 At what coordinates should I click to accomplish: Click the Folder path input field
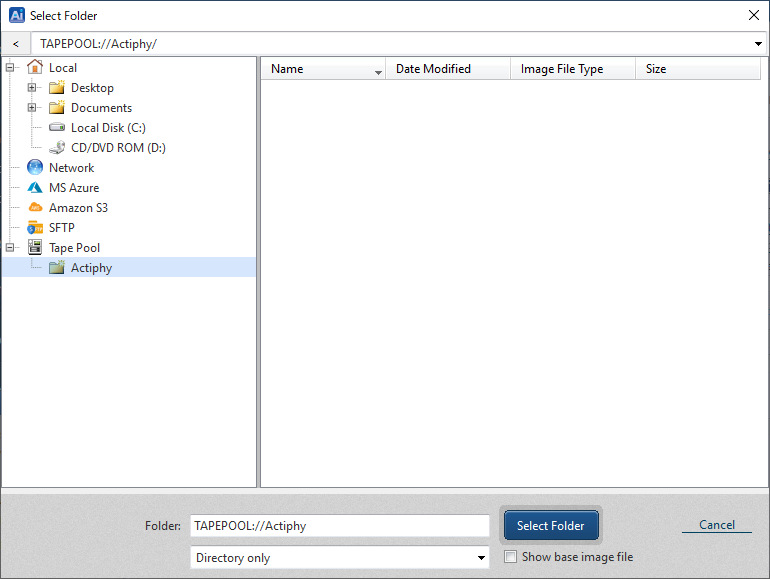click(x=339, y=526)
